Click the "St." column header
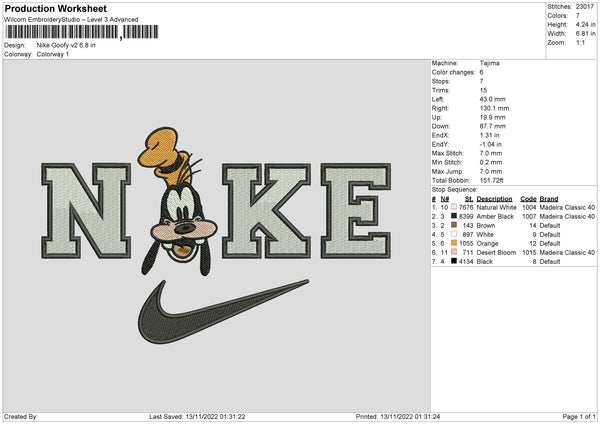The image size is (600, 424). click(x=469, y=199)
